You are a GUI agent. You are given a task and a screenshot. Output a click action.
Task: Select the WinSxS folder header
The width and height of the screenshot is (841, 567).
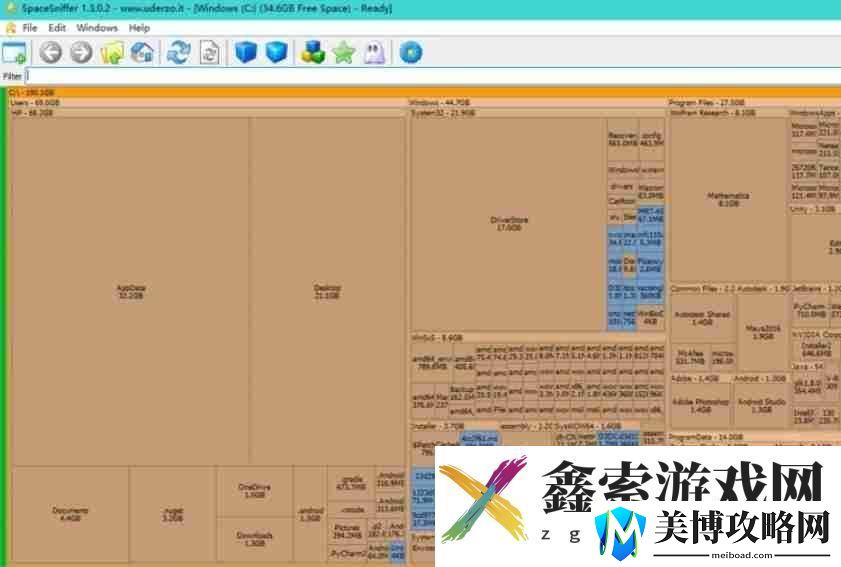(538, 338)
